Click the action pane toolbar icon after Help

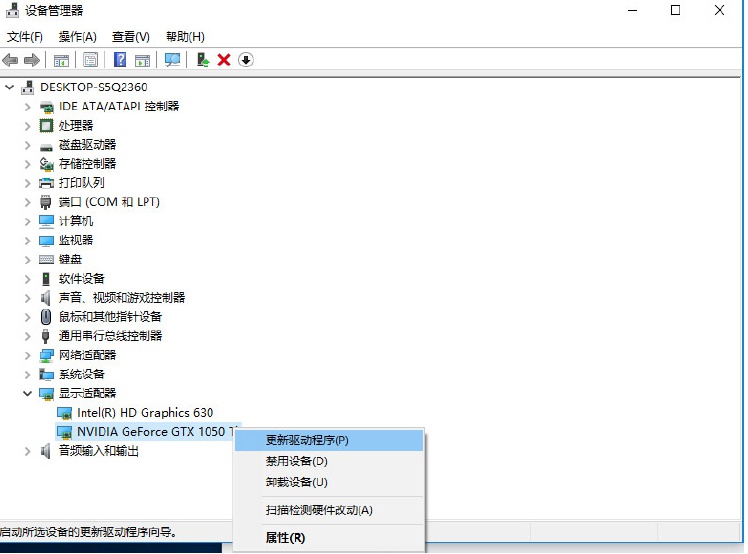tap(142, 60)
